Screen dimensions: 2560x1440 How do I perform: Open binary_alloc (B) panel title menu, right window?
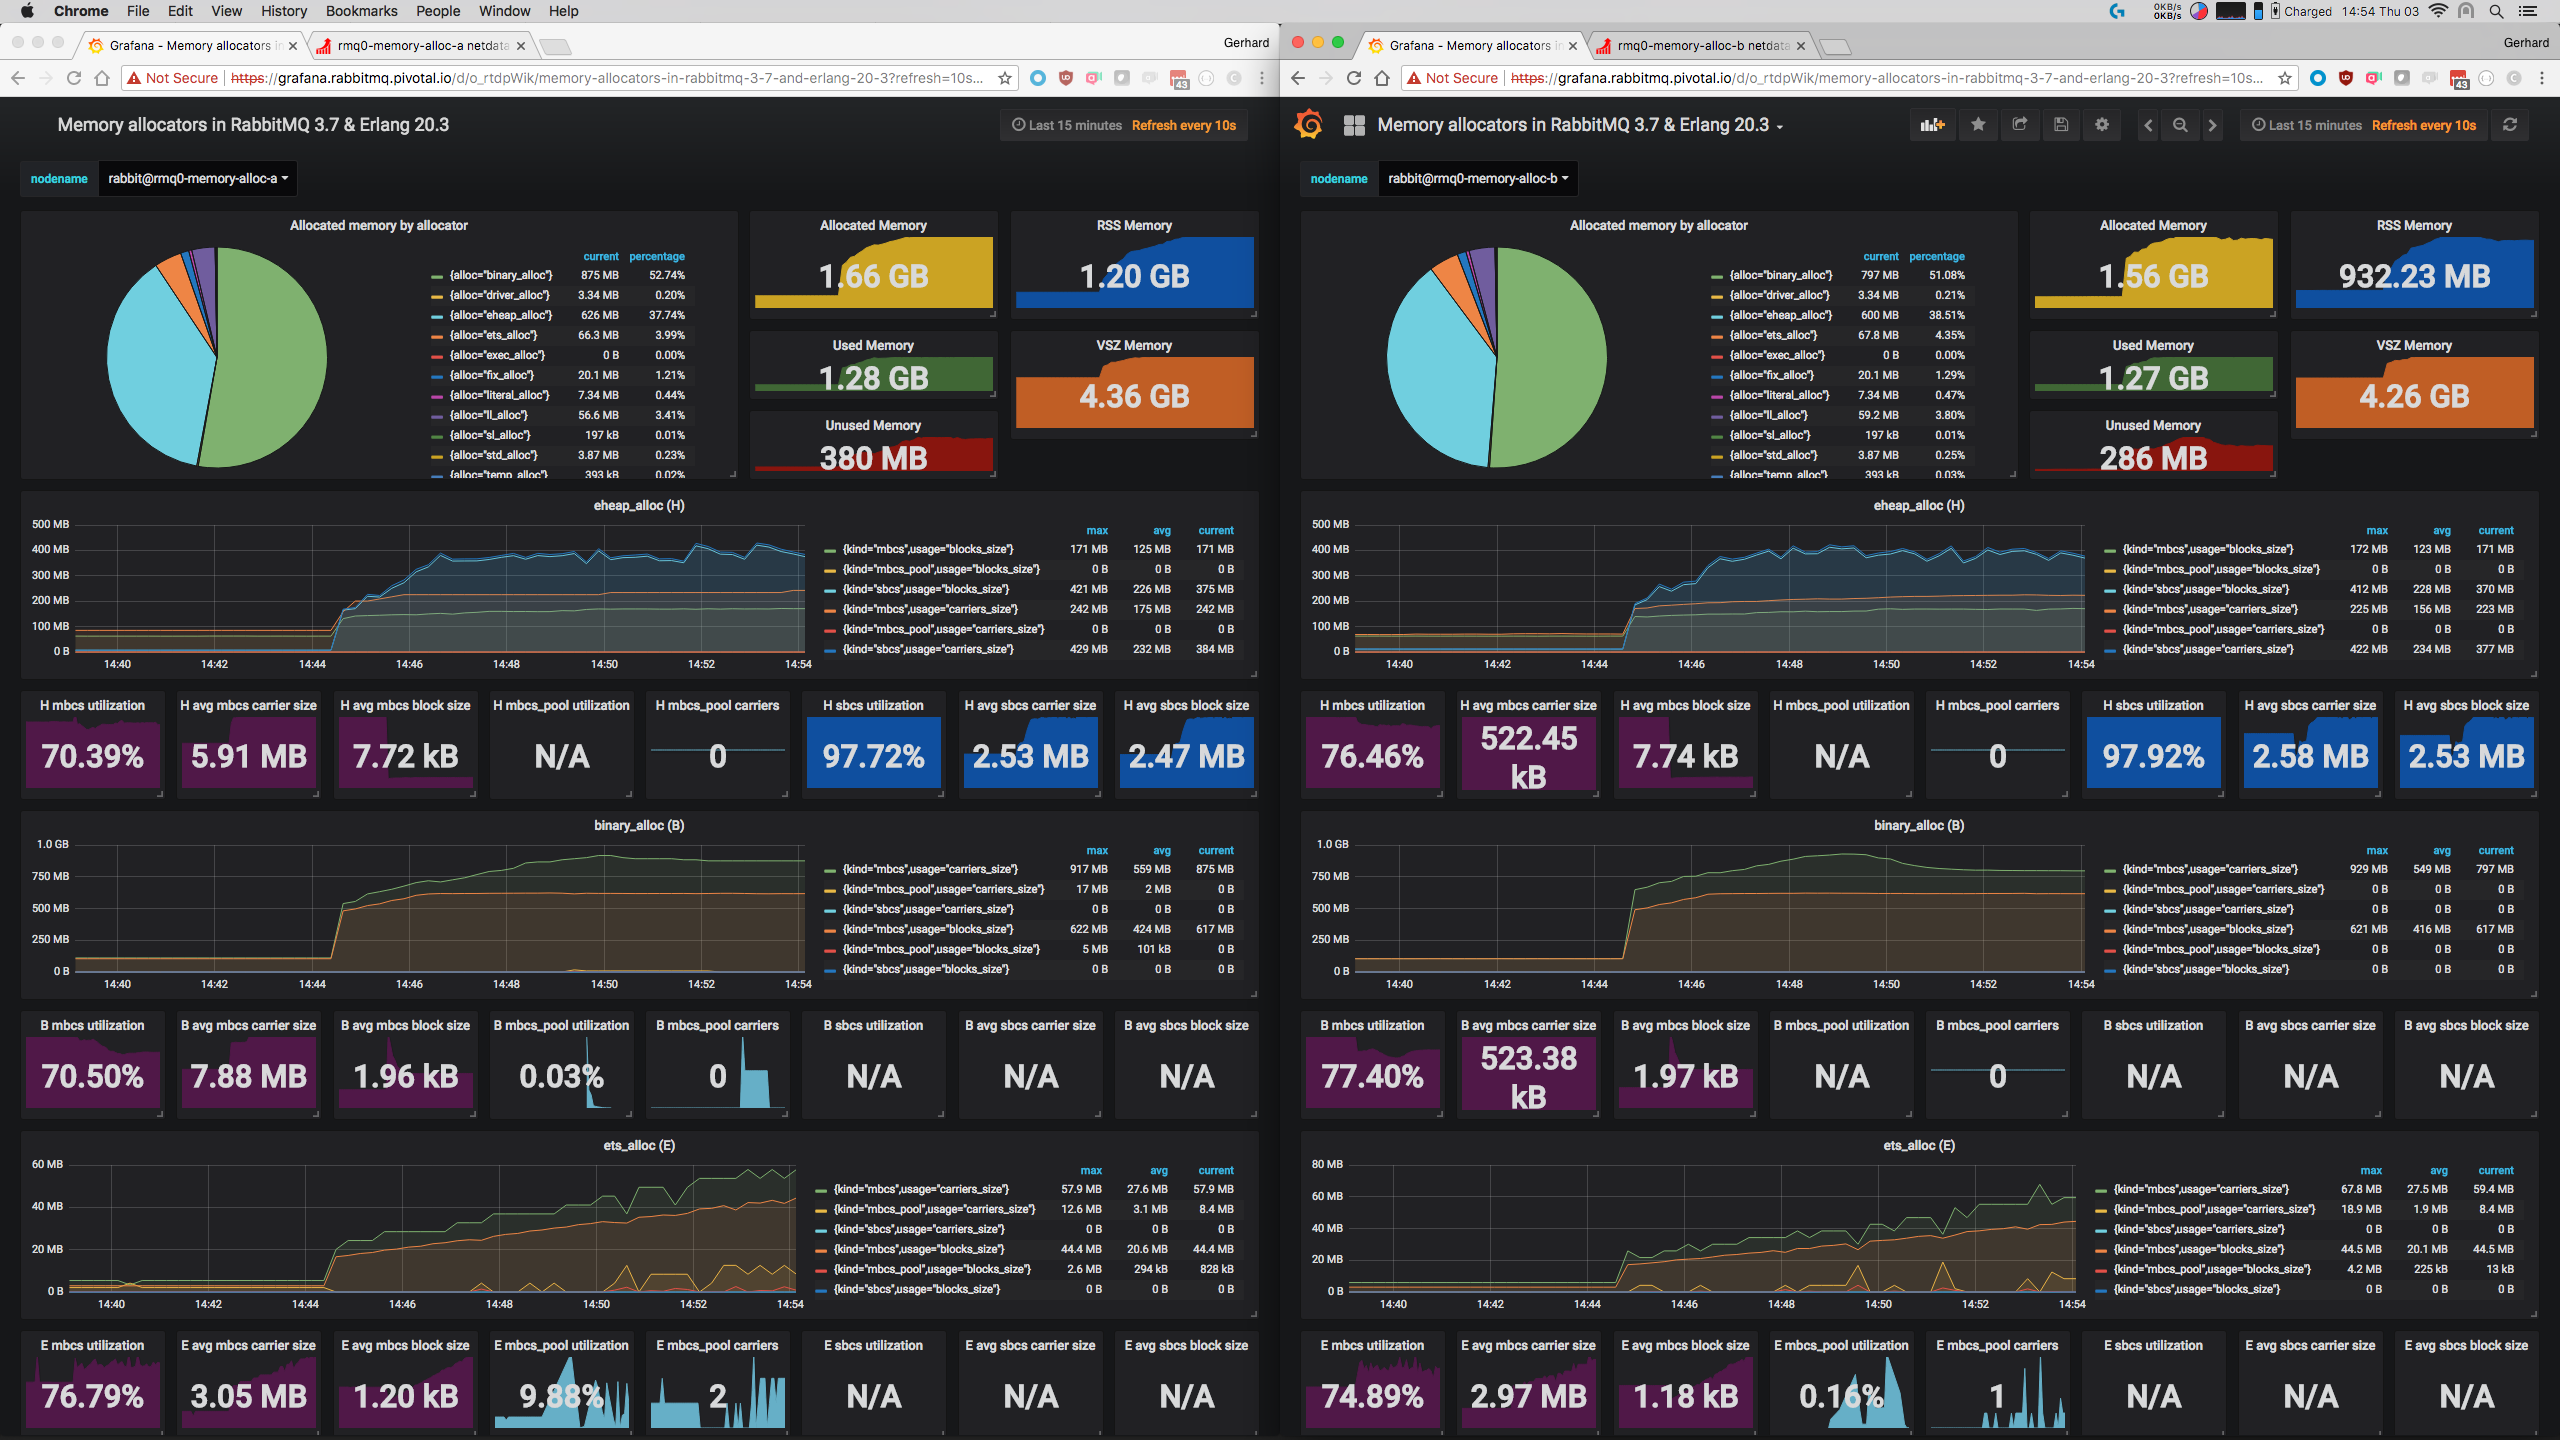coord(1919,825)
